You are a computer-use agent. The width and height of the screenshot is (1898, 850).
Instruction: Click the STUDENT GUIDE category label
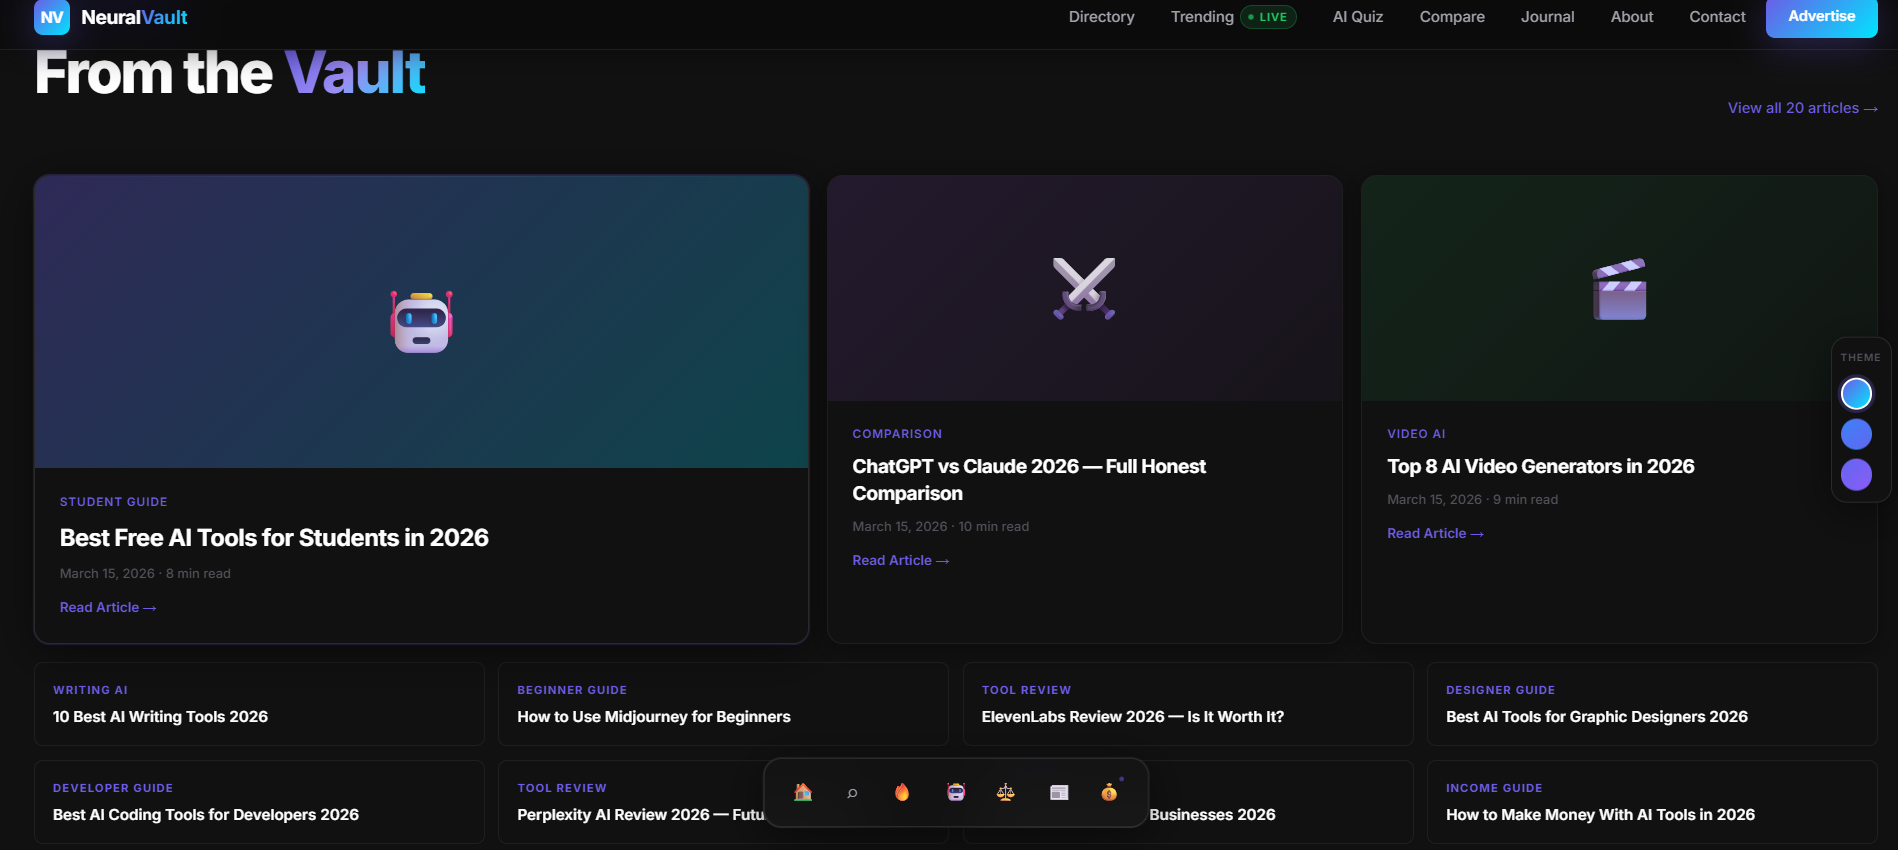[114, 502]
